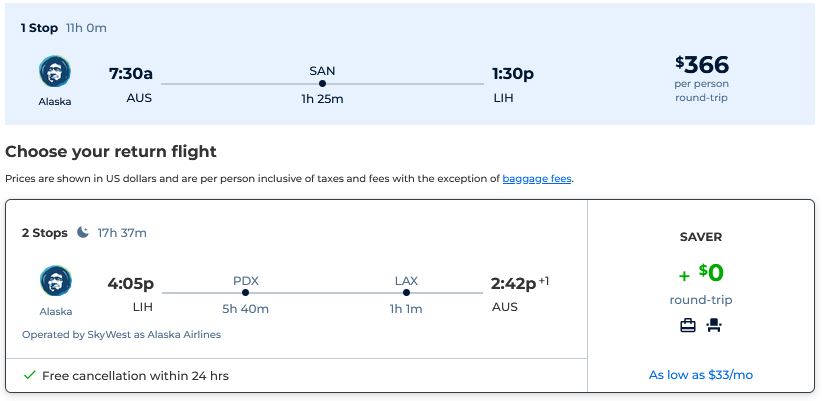Image resolution: width=822 pixels, height=401 pixels.
Task: Click the Alaska logo on the outbound flight
Action: click(x=55, y=71)
